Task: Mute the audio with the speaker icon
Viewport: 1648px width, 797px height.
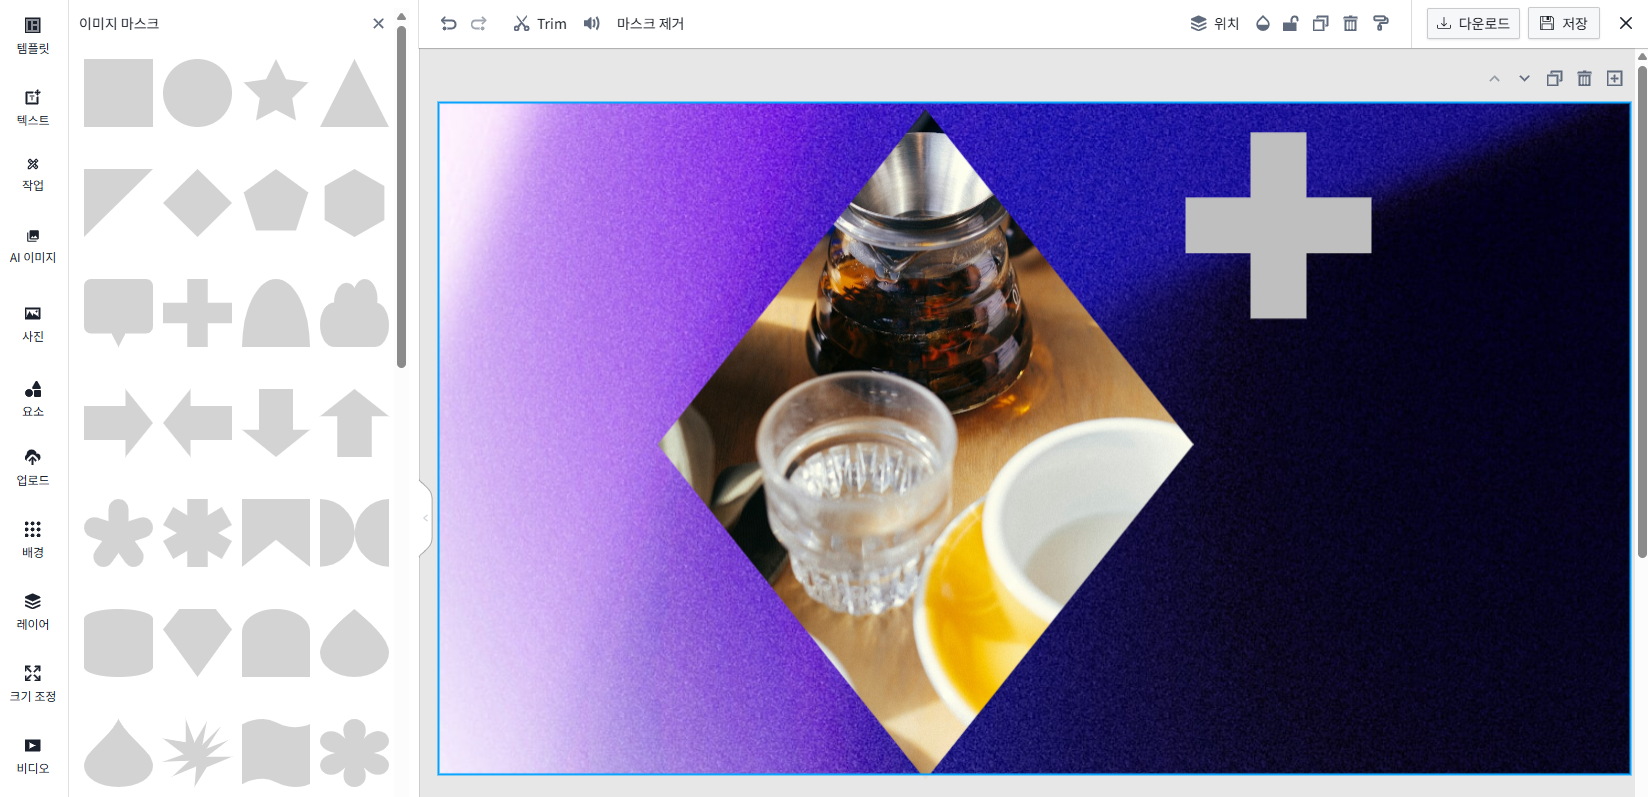Action: 592,24
